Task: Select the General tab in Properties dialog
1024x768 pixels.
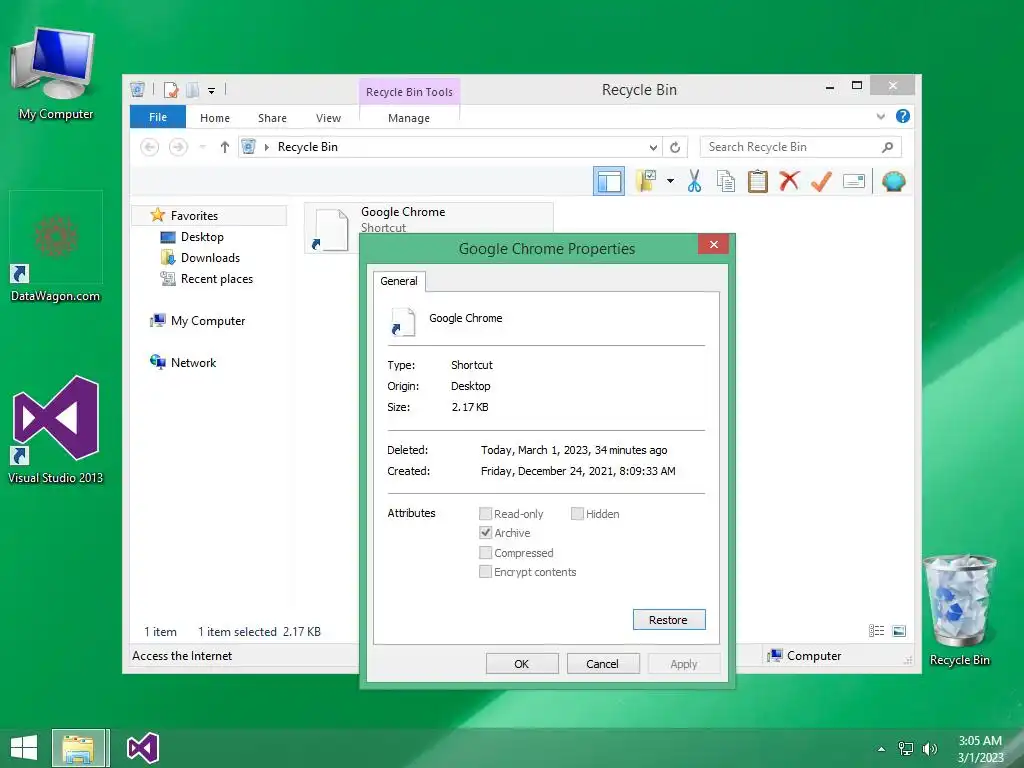Action: (399, 281)
